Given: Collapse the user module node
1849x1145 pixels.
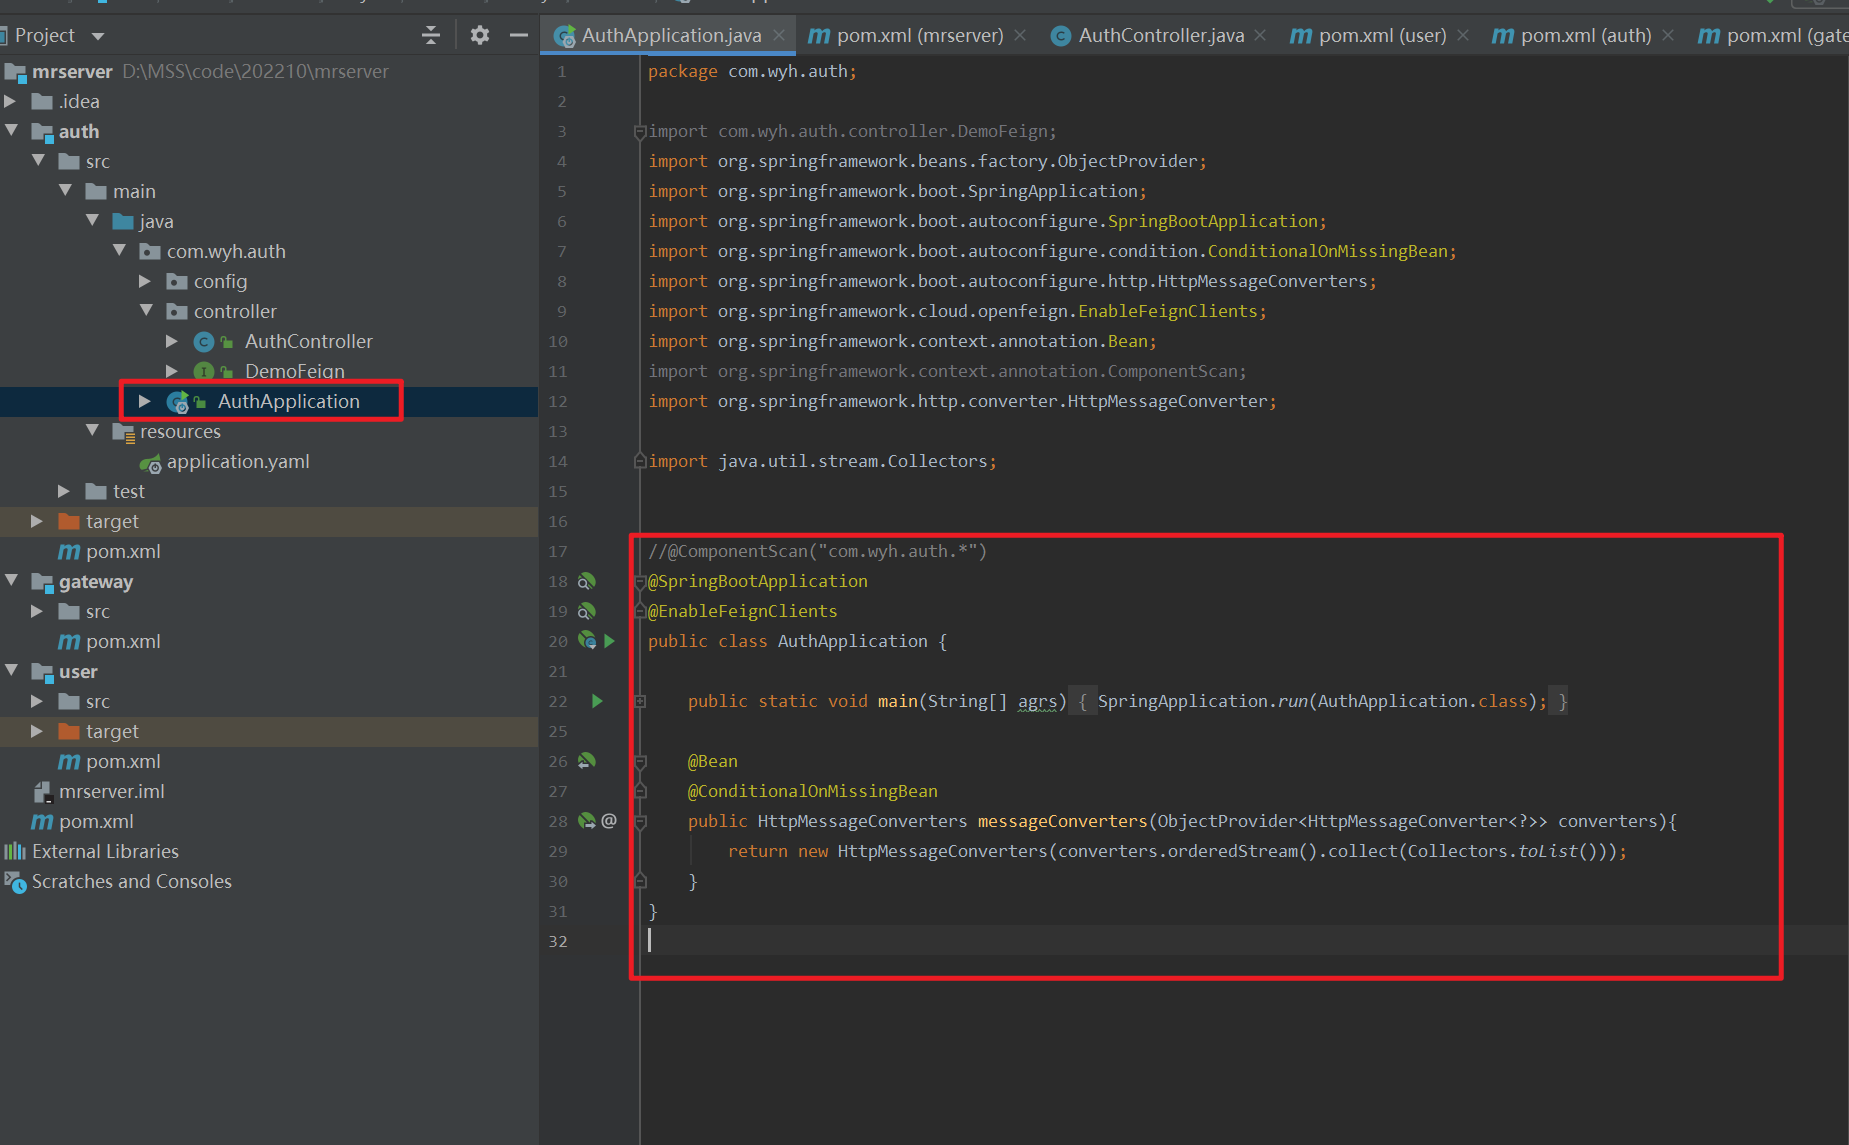Looking at the screenshot, I should click(11, 671).
